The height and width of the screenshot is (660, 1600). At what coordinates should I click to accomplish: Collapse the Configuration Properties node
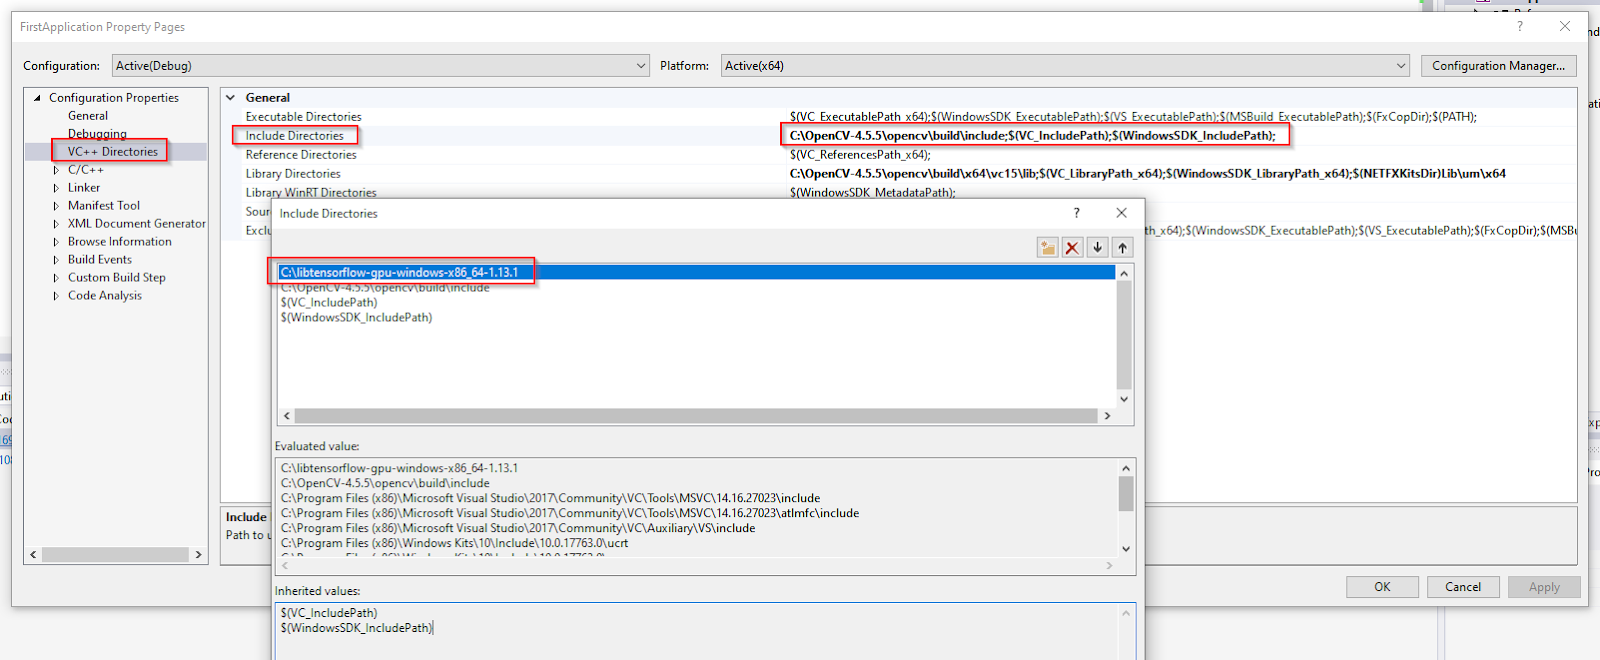point(37,98)
